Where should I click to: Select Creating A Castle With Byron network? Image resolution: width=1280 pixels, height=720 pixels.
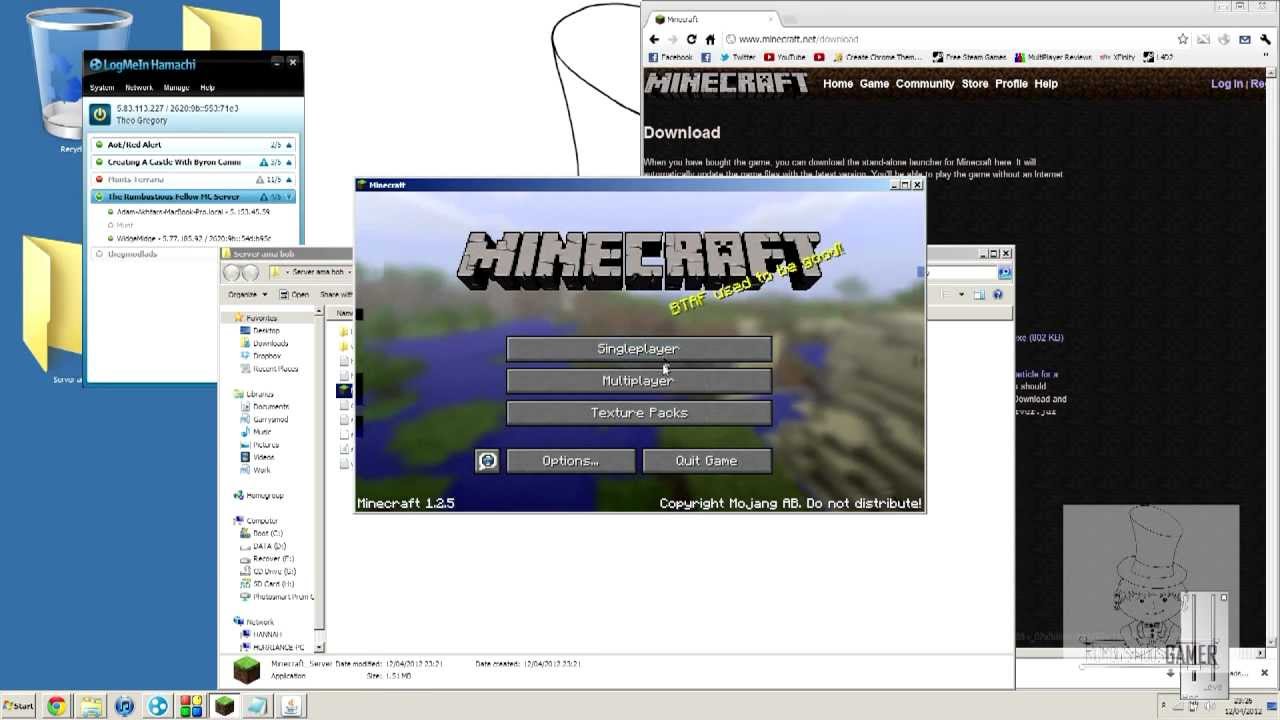(x=194, y=162)
